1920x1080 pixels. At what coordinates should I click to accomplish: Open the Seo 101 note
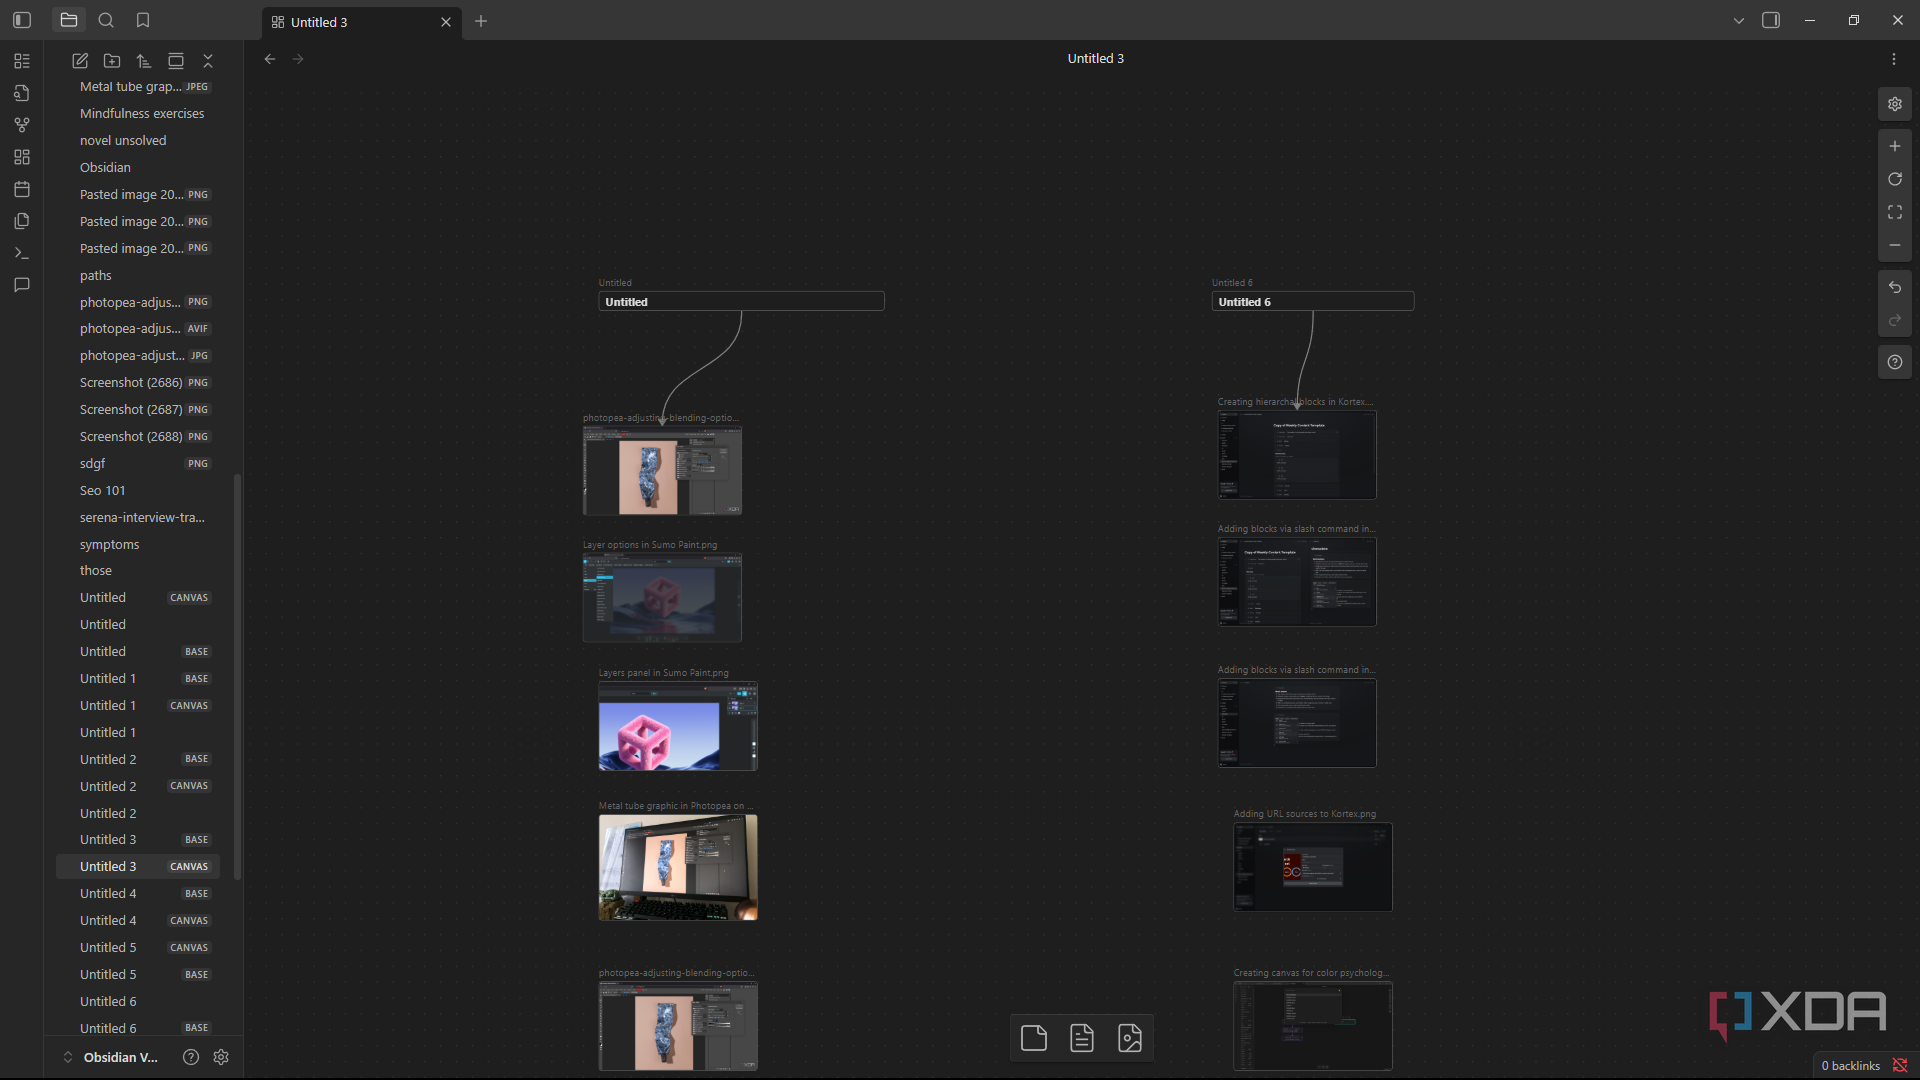[x=138, y=490]
